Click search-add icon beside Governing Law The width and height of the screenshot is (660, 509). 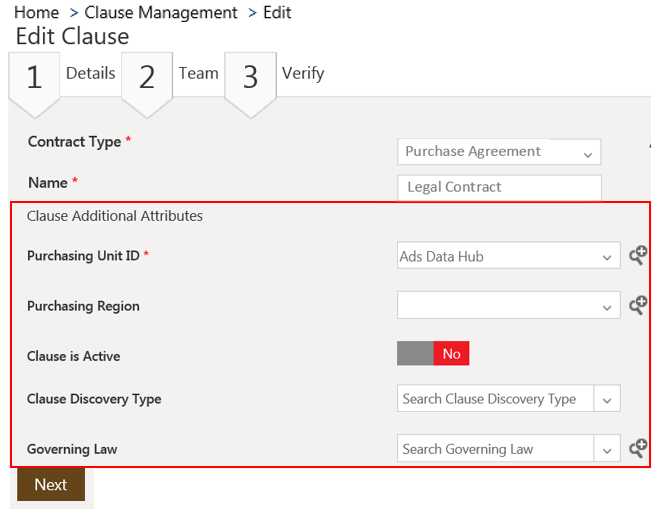(x=637, y=449)
